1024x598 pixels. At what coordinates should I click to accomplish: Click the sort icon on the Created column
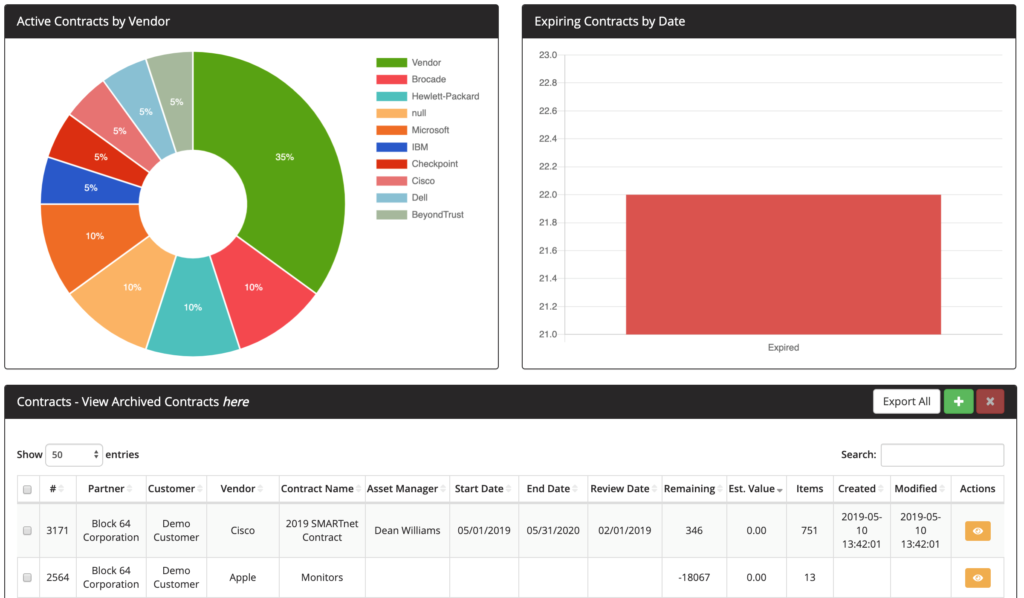click(x=881, y=489)
